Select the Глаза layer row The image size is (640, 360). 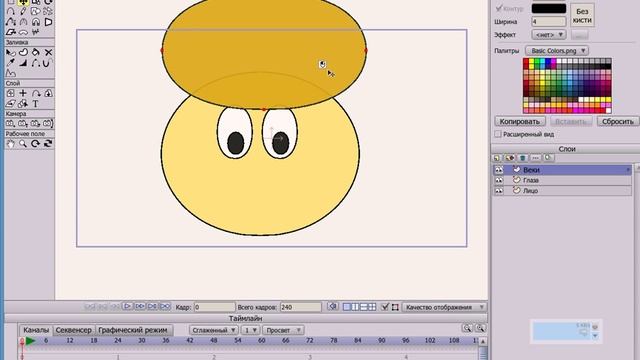[x=562, y=180]
